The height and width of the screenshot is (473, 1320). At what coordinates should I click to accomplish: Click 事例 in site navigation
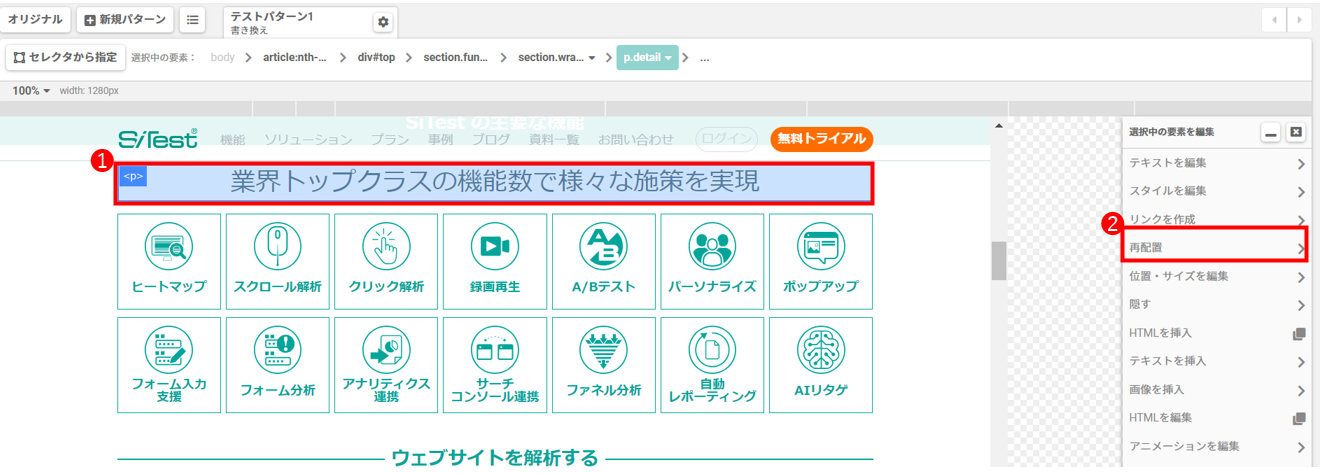pos(441,140)
